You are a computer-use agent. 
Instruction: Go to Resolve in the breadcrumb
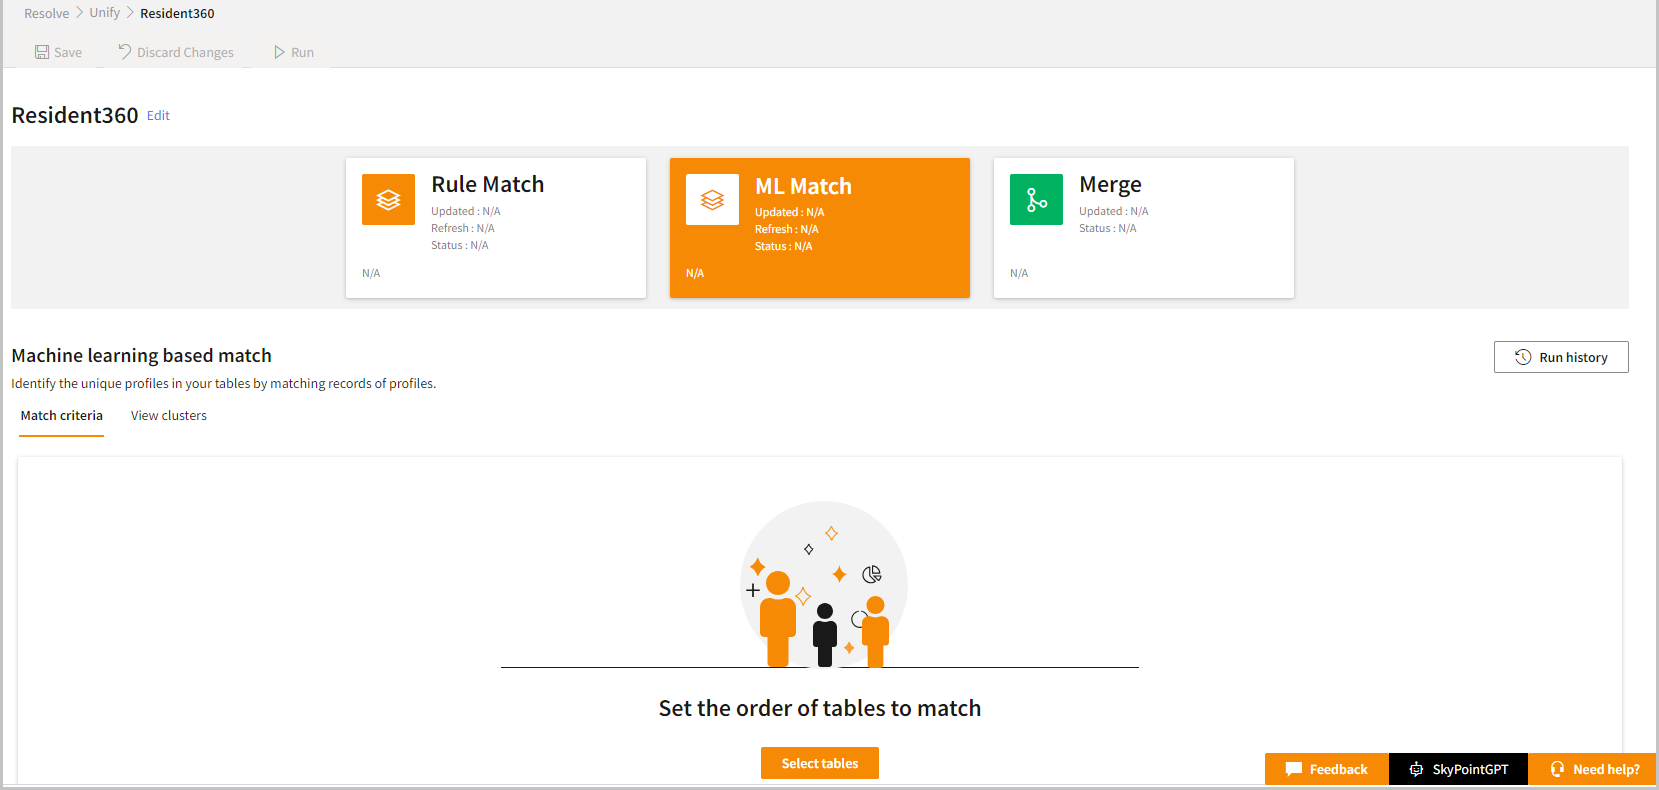(x=47, y=13)
